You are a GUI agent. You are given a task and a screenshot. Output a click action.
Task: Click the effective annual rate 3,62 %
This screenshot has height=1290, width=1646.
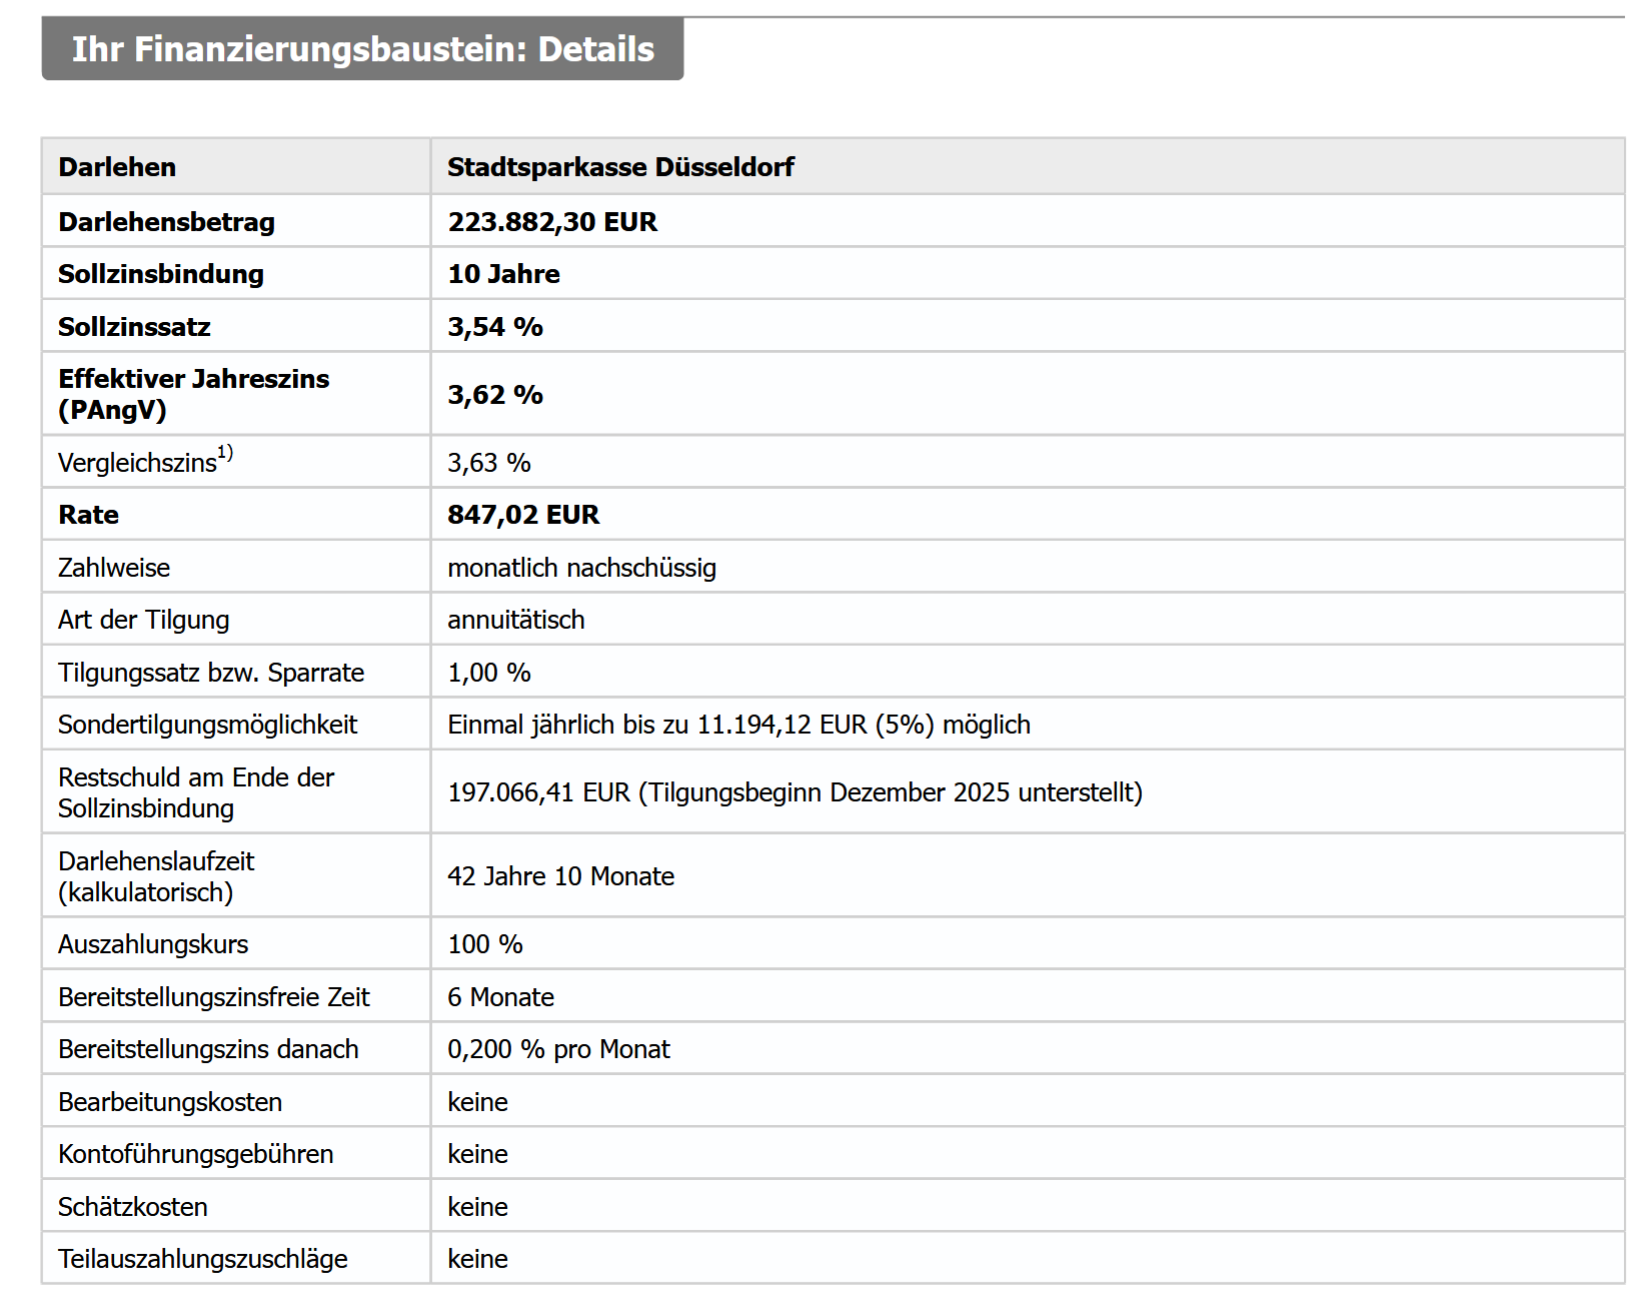click(495, 394)
